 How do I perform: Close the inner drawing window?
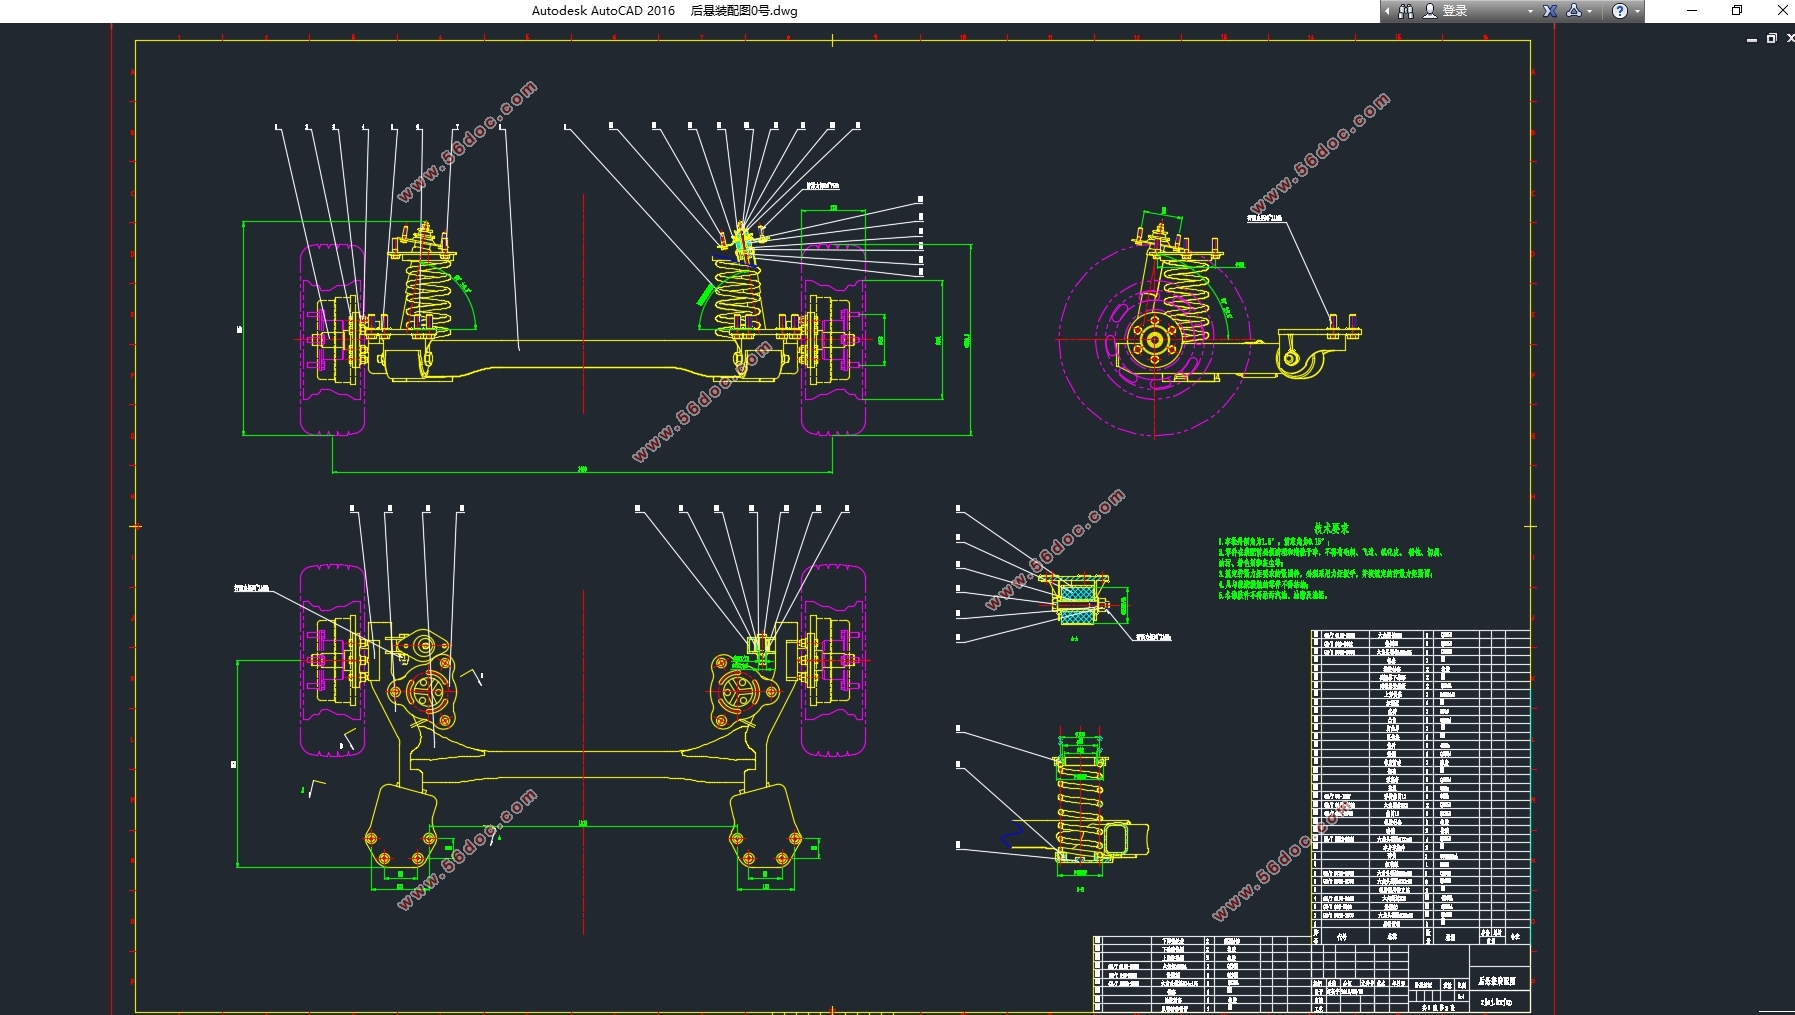1790,38
